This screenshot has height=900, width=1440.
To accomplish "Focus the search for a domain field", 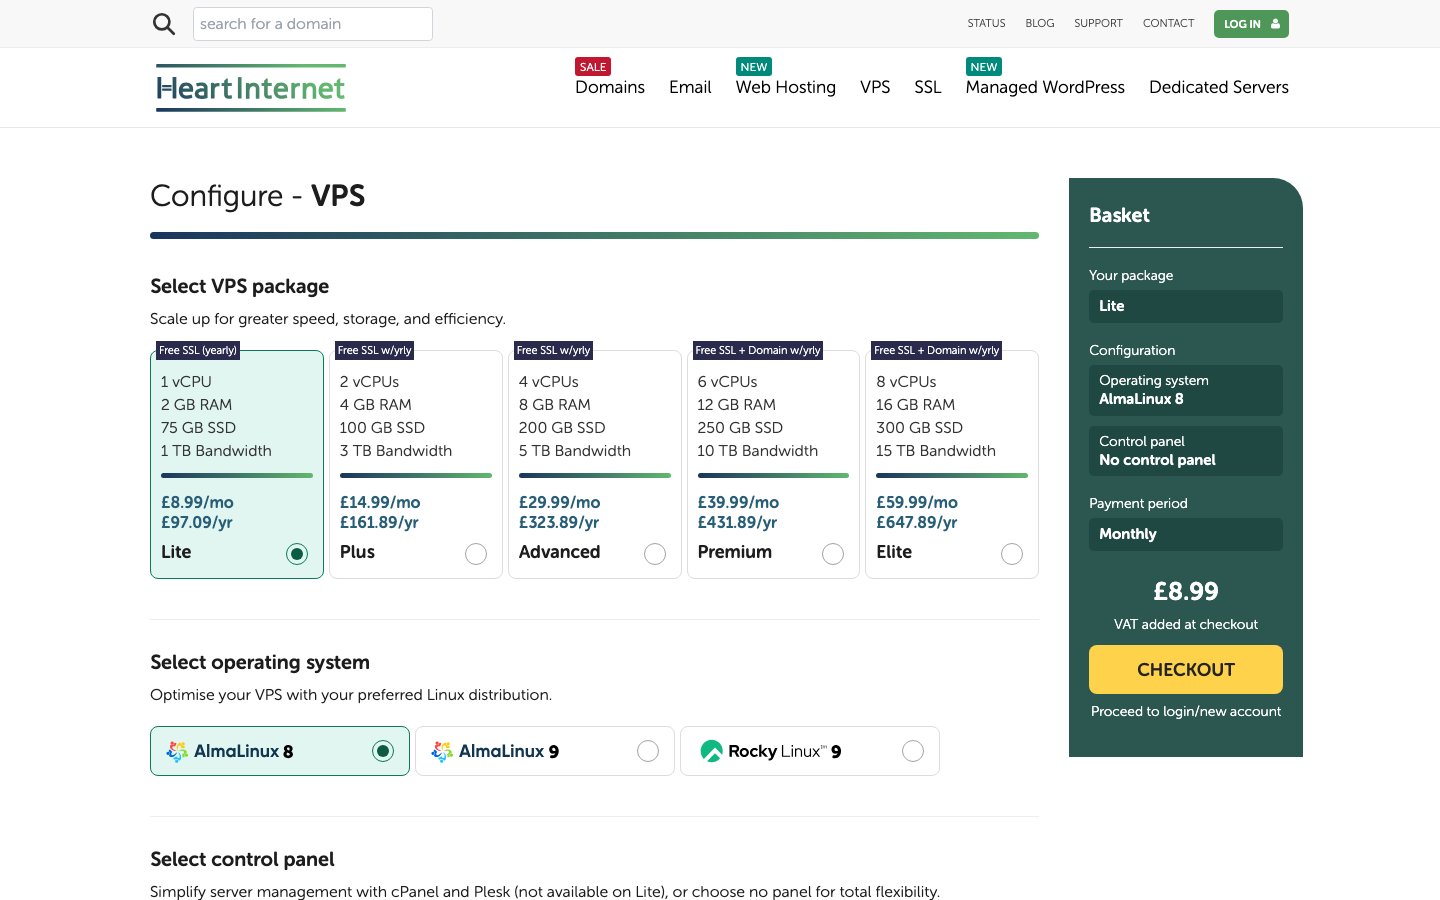I will tap(313, 24).
